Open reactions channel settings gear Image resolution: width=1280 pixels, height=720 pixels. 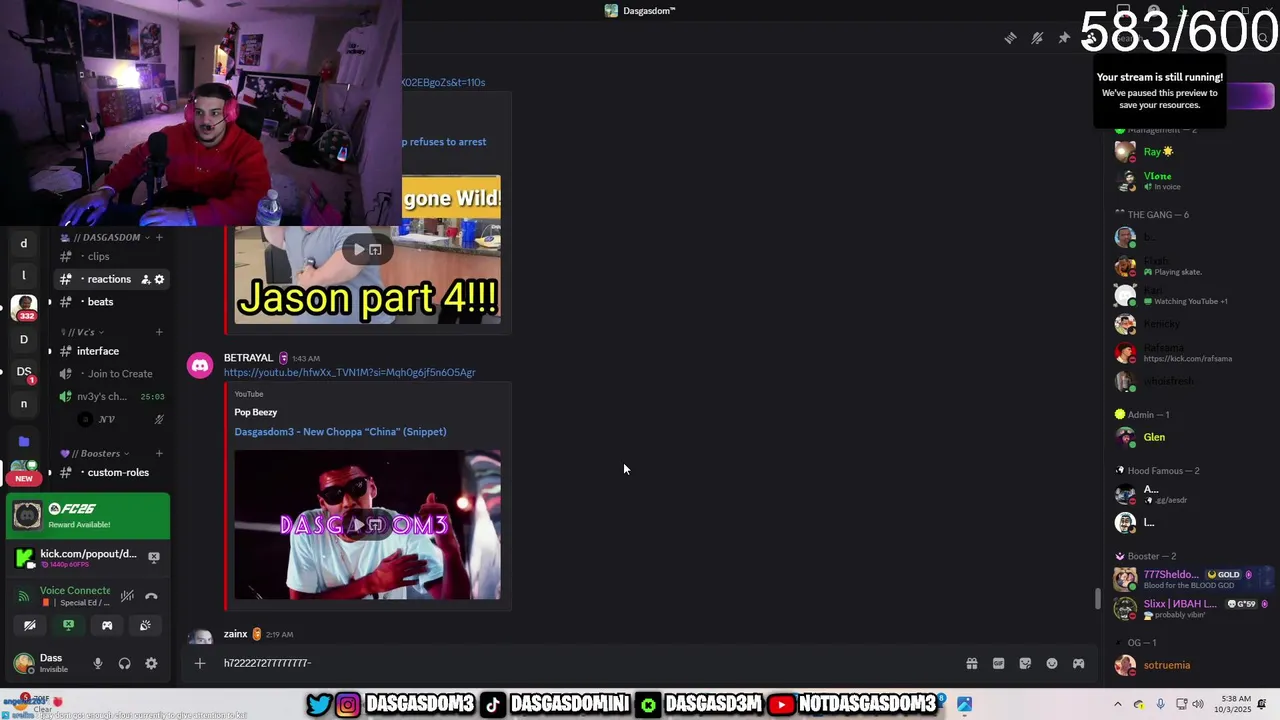point(159,279)
